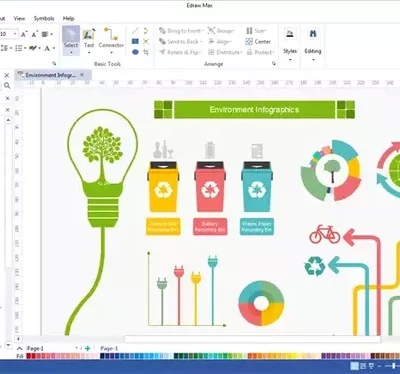Open the Editing binoculars menu
The height and width of the screenshot is (374, 400).
[x=313, y=45]
